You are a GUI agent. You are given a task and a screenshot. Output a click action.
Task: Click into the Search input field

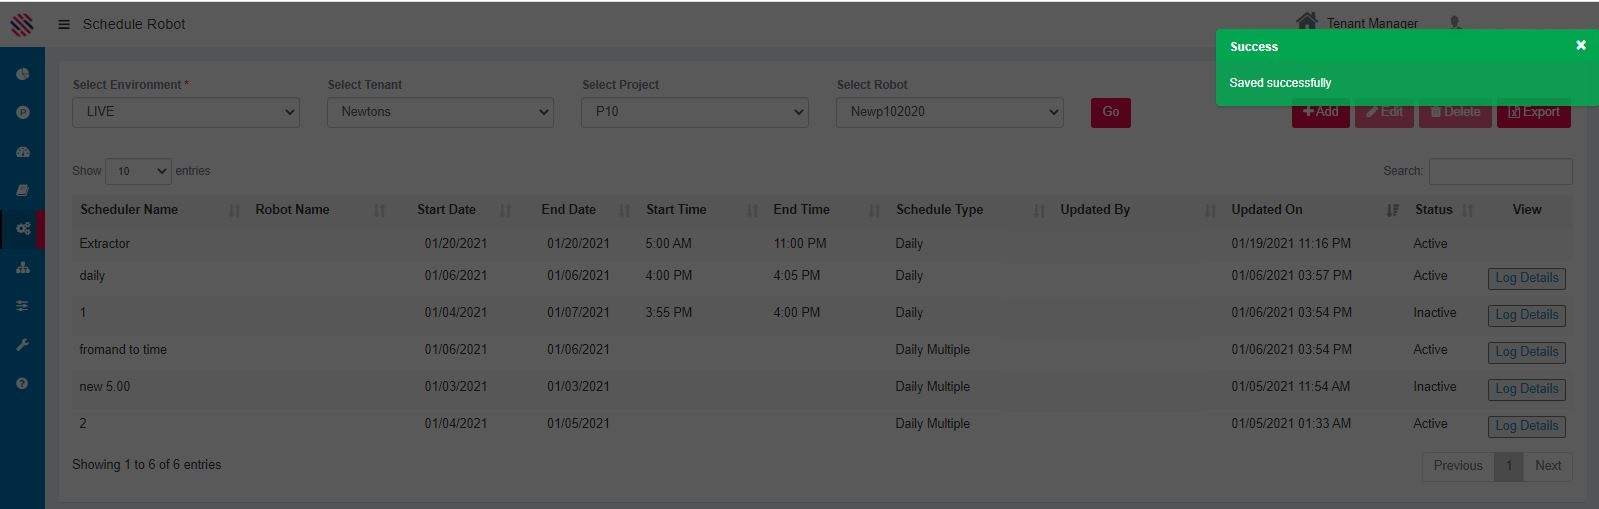(1500, 171)
